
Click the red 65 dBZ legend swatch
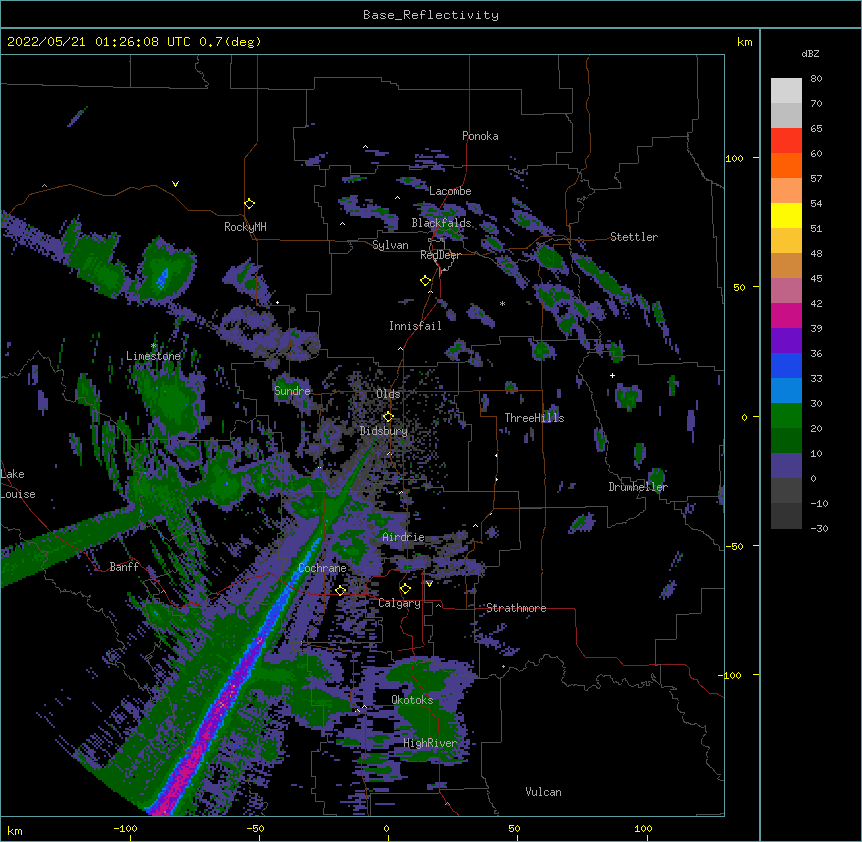786,141
